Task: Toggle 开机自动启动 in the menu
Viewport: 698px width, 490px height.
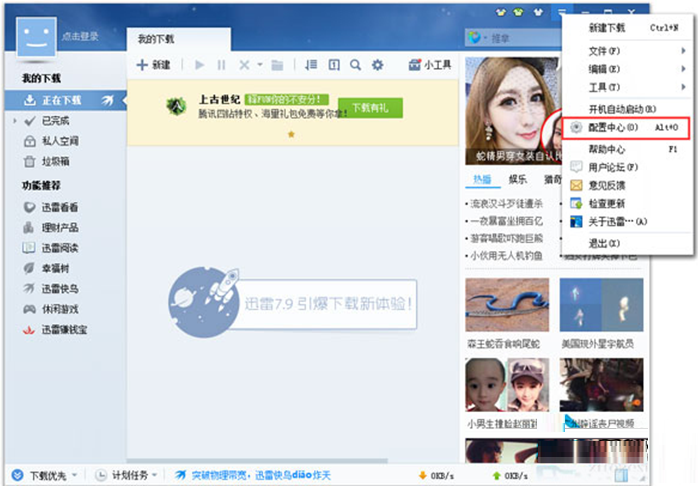Action: pos(621,108)
